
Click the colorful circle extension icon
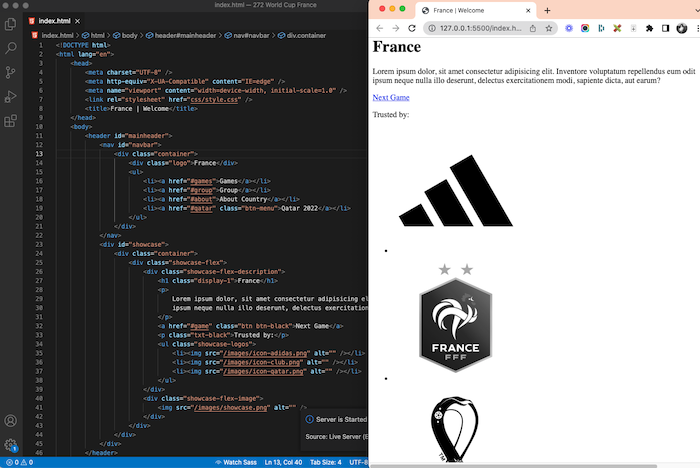pos(585,28)
